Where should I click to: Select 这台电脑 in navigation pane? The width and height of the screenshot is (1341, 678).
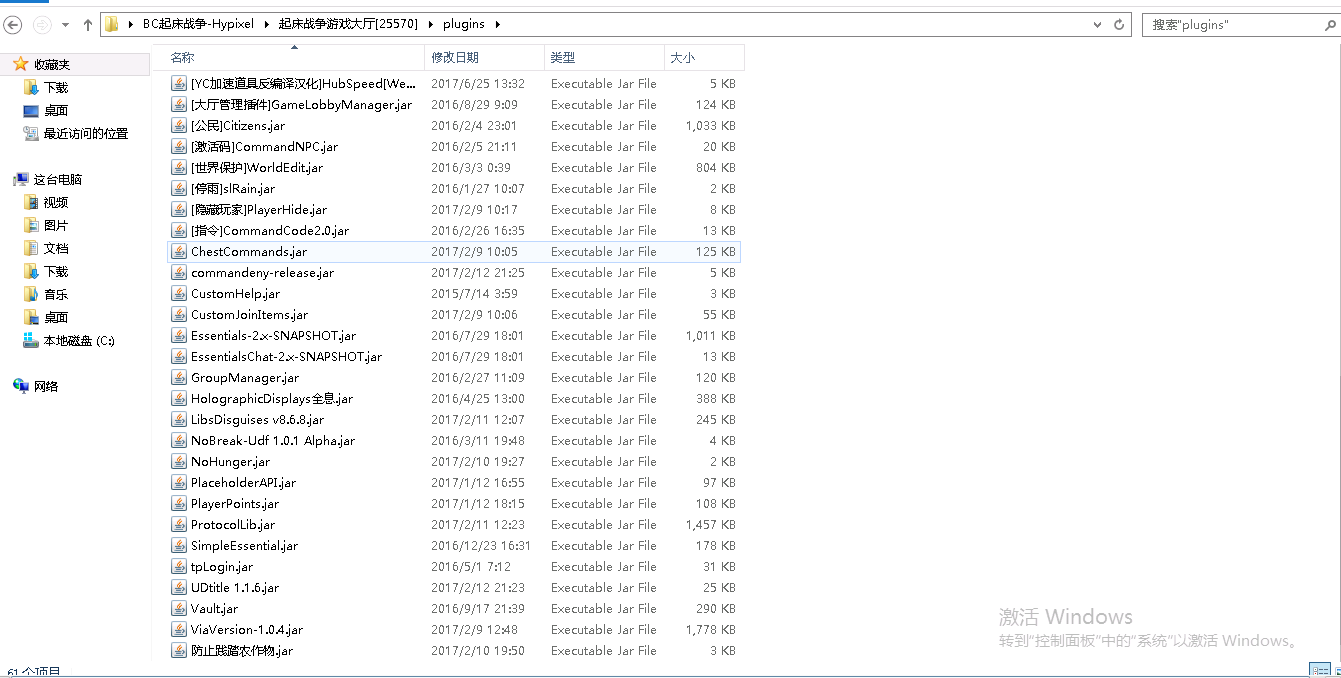pyautogui.click(x=57, y=180)
